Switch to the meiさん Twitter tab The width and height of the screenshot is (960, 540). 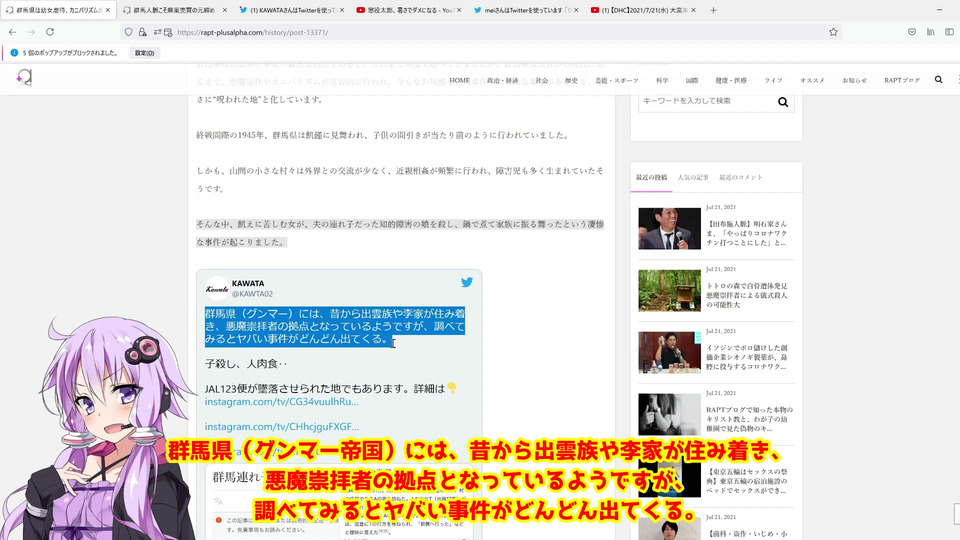click(527, 10)
